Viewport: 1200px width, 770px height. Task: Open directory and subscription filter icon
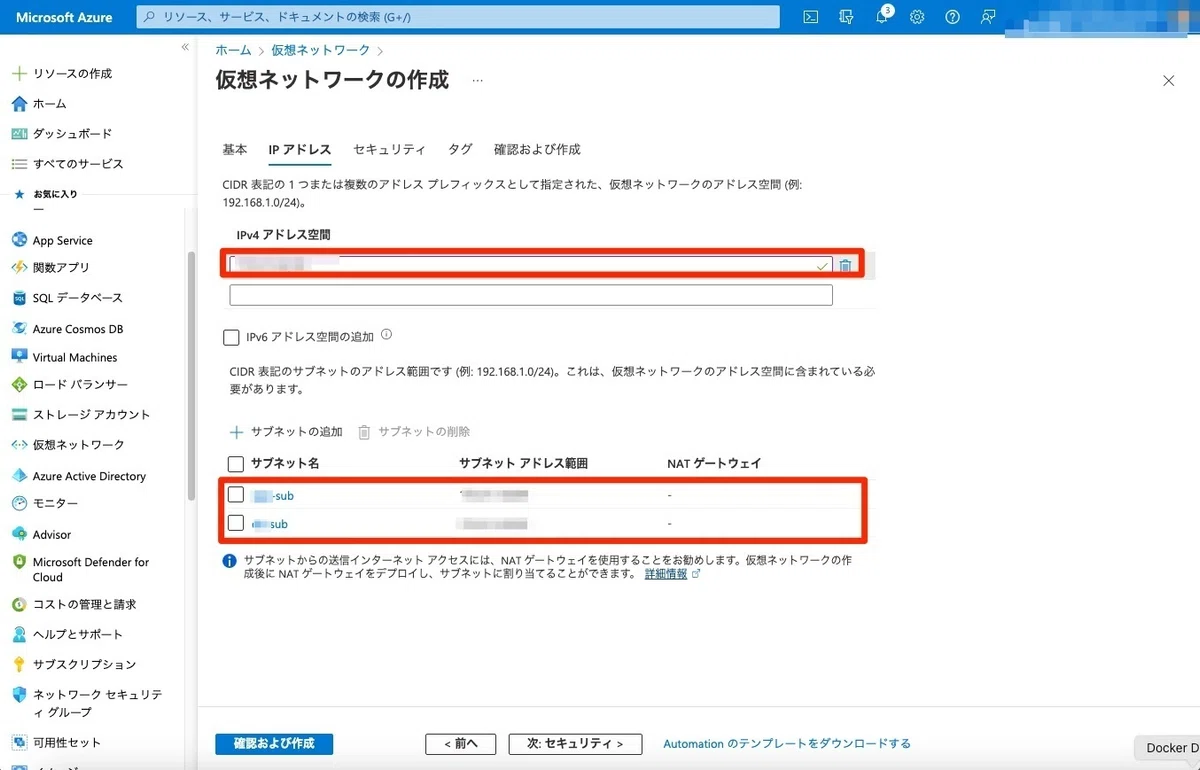pyautogui.click(x=847, y=17)
